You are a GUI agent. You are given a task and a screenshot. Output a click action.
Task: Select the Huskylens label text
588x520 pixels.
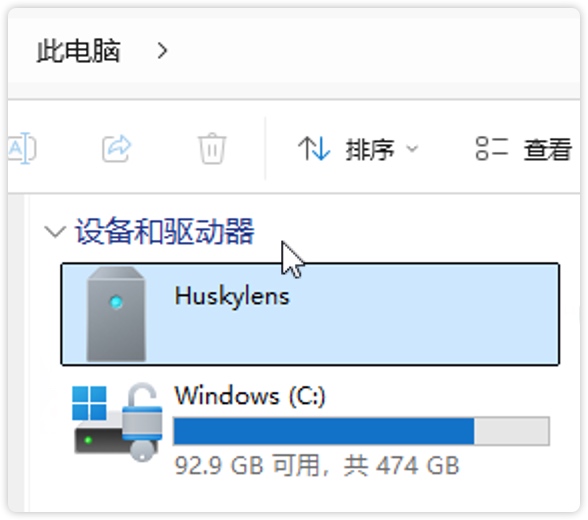tap(232, 296)
